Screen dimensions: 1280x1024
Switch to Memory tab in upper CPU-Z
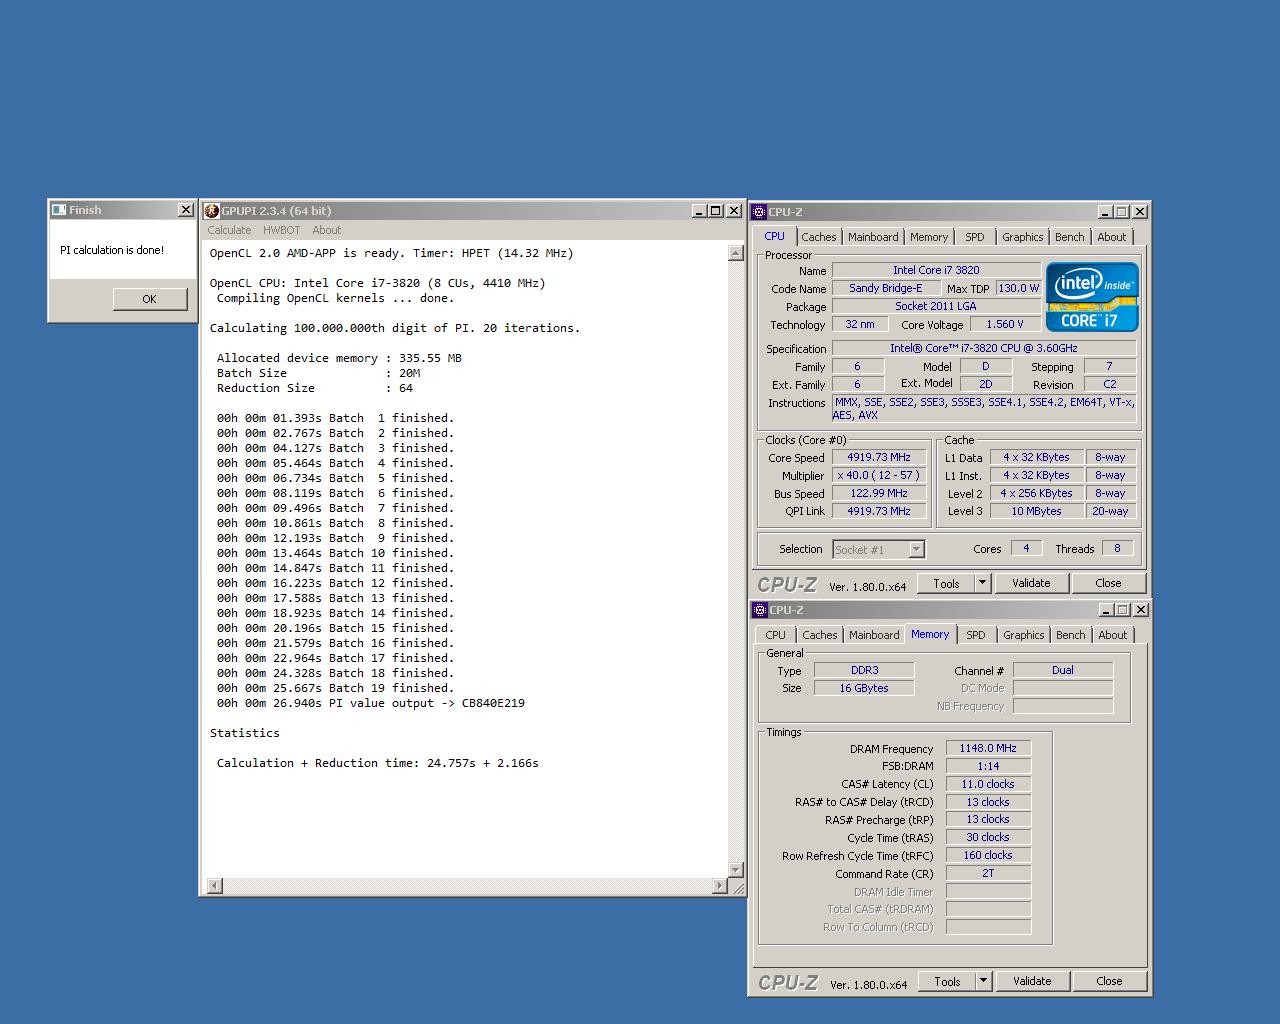[929, 237]
